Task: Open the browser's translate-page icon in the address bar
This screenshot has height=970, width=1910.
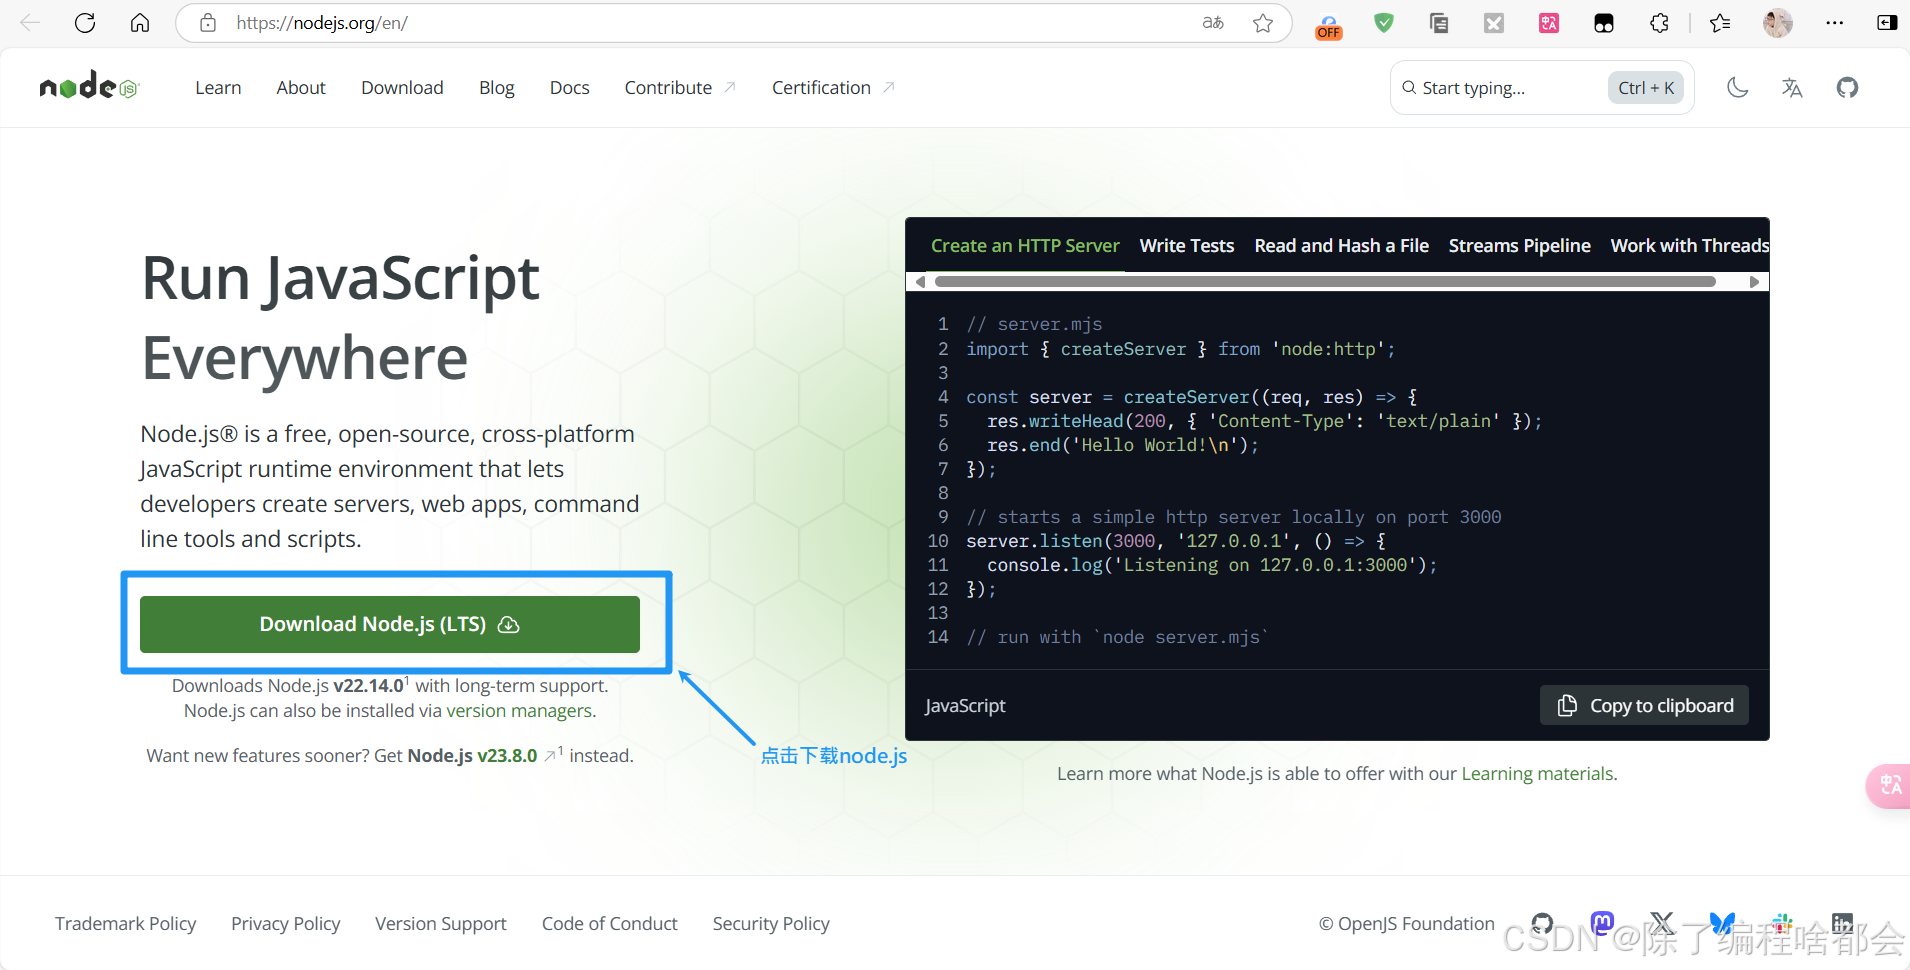Action: point(1213,23)
